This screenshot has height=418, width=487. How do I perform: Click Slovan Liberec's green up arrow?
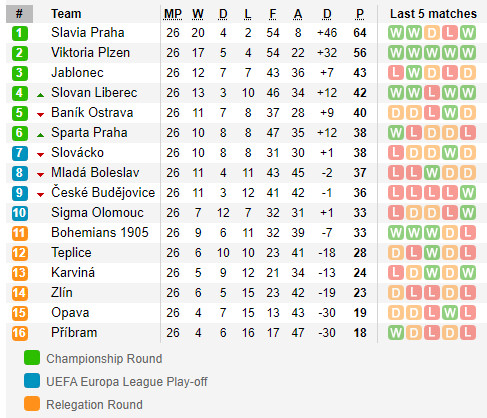coord(40,95)
